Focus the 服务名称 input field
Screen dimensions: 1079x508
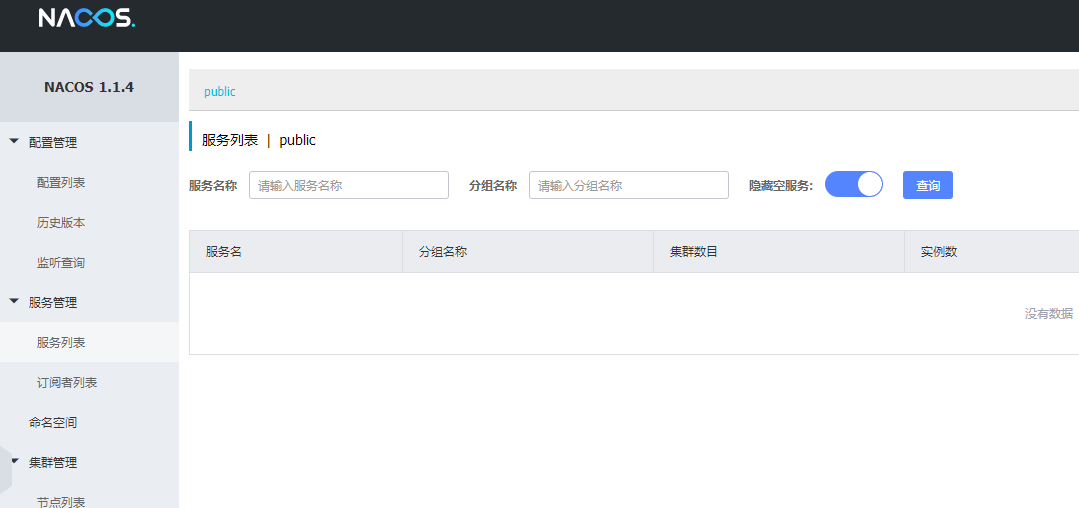(x=348, y=186)
